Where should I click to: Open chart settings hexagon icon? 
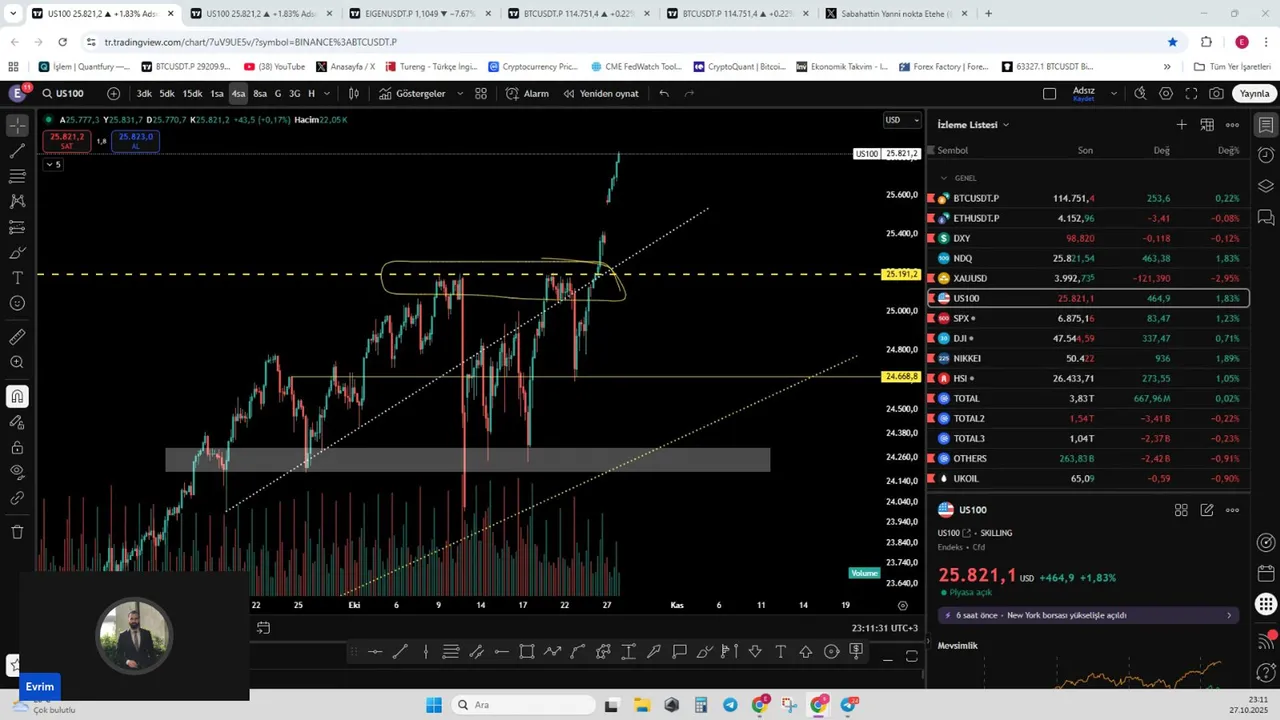[1166, 93]
